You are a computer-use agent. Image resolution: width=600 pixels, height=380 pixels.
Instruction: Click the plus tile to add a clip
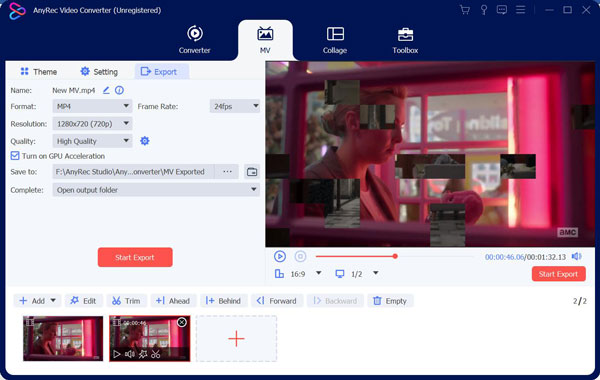click(x=236, y=338)
